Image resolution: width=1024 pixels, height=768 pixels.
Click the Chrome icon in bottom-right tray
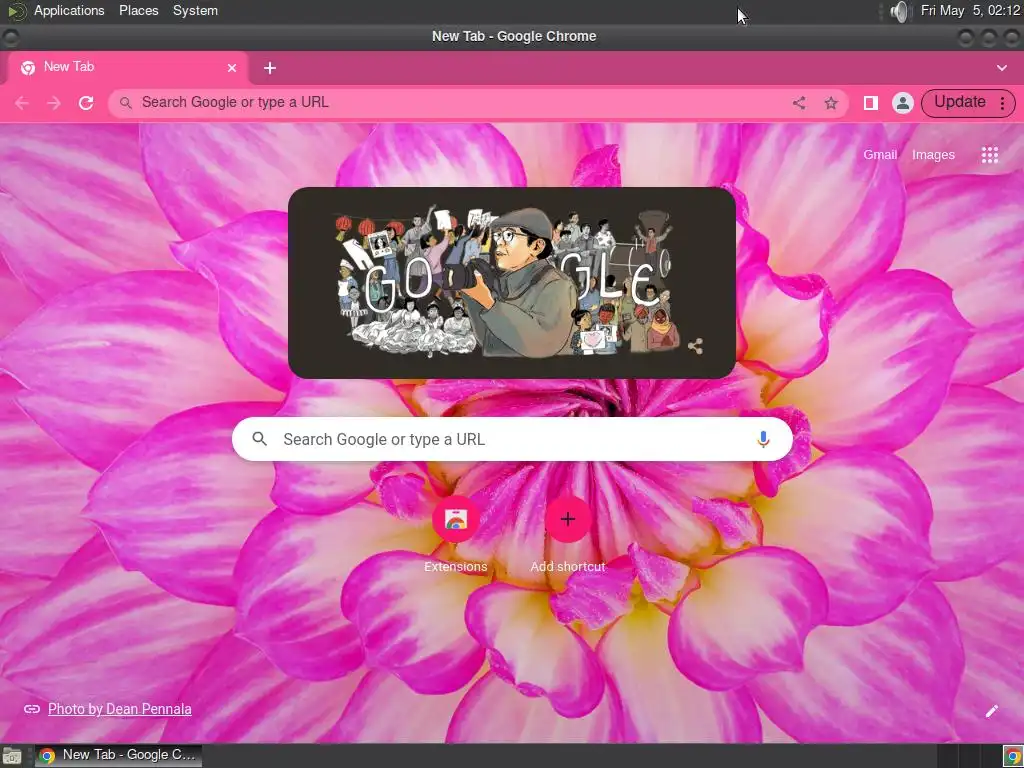click(1012, 756)
